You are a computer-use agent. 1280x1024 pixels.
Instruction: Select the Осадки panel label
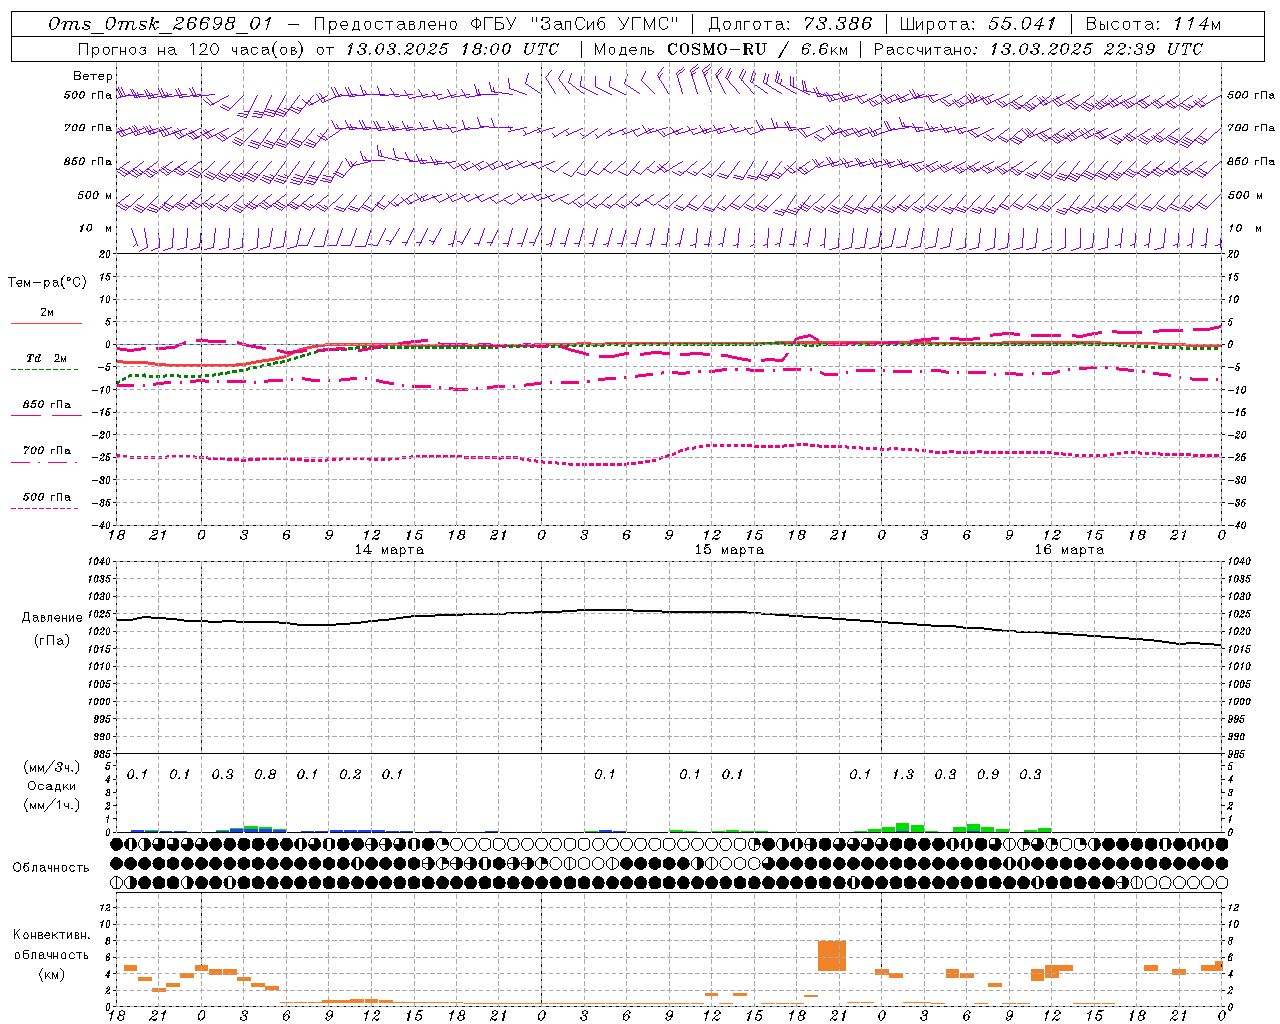[52, 786]
